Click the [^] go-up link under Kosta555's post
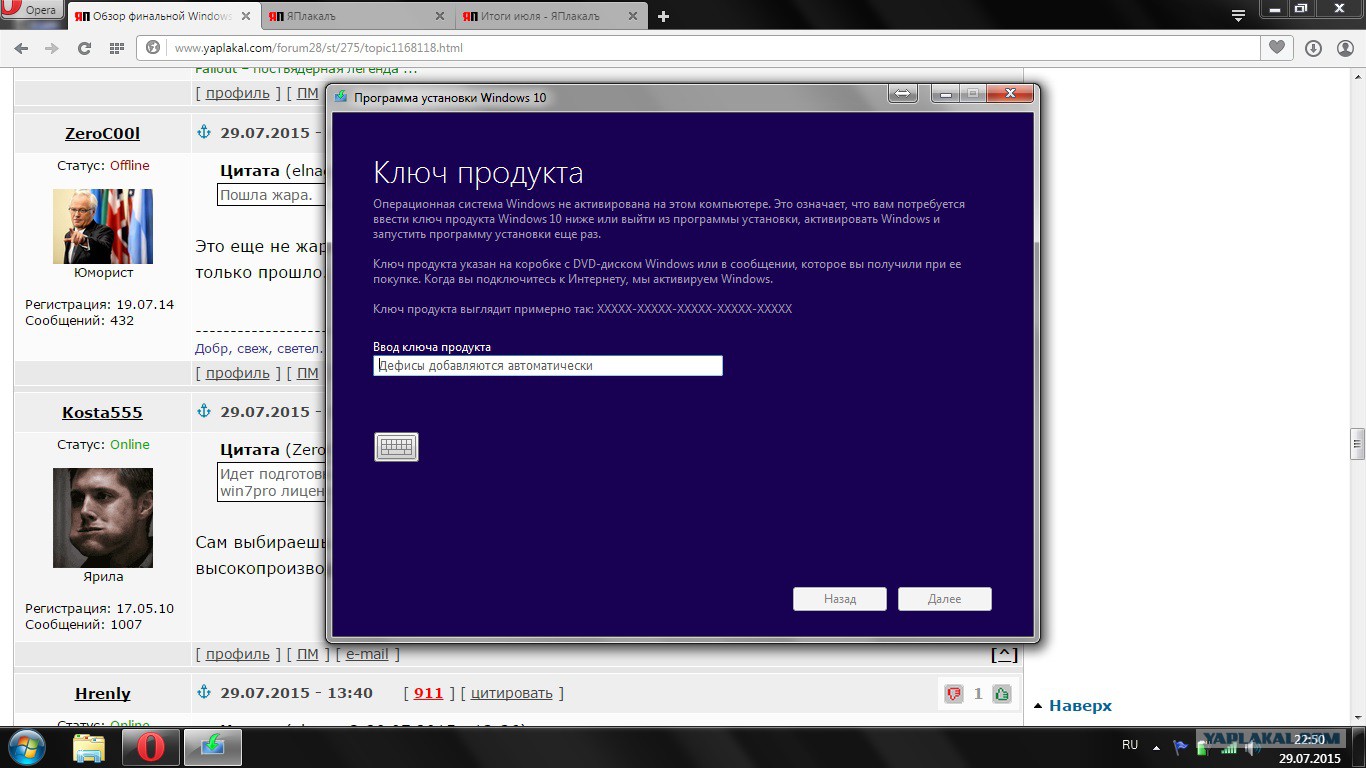The image size is (1366, 768). pyautogui.click(x=1004, y=654)
